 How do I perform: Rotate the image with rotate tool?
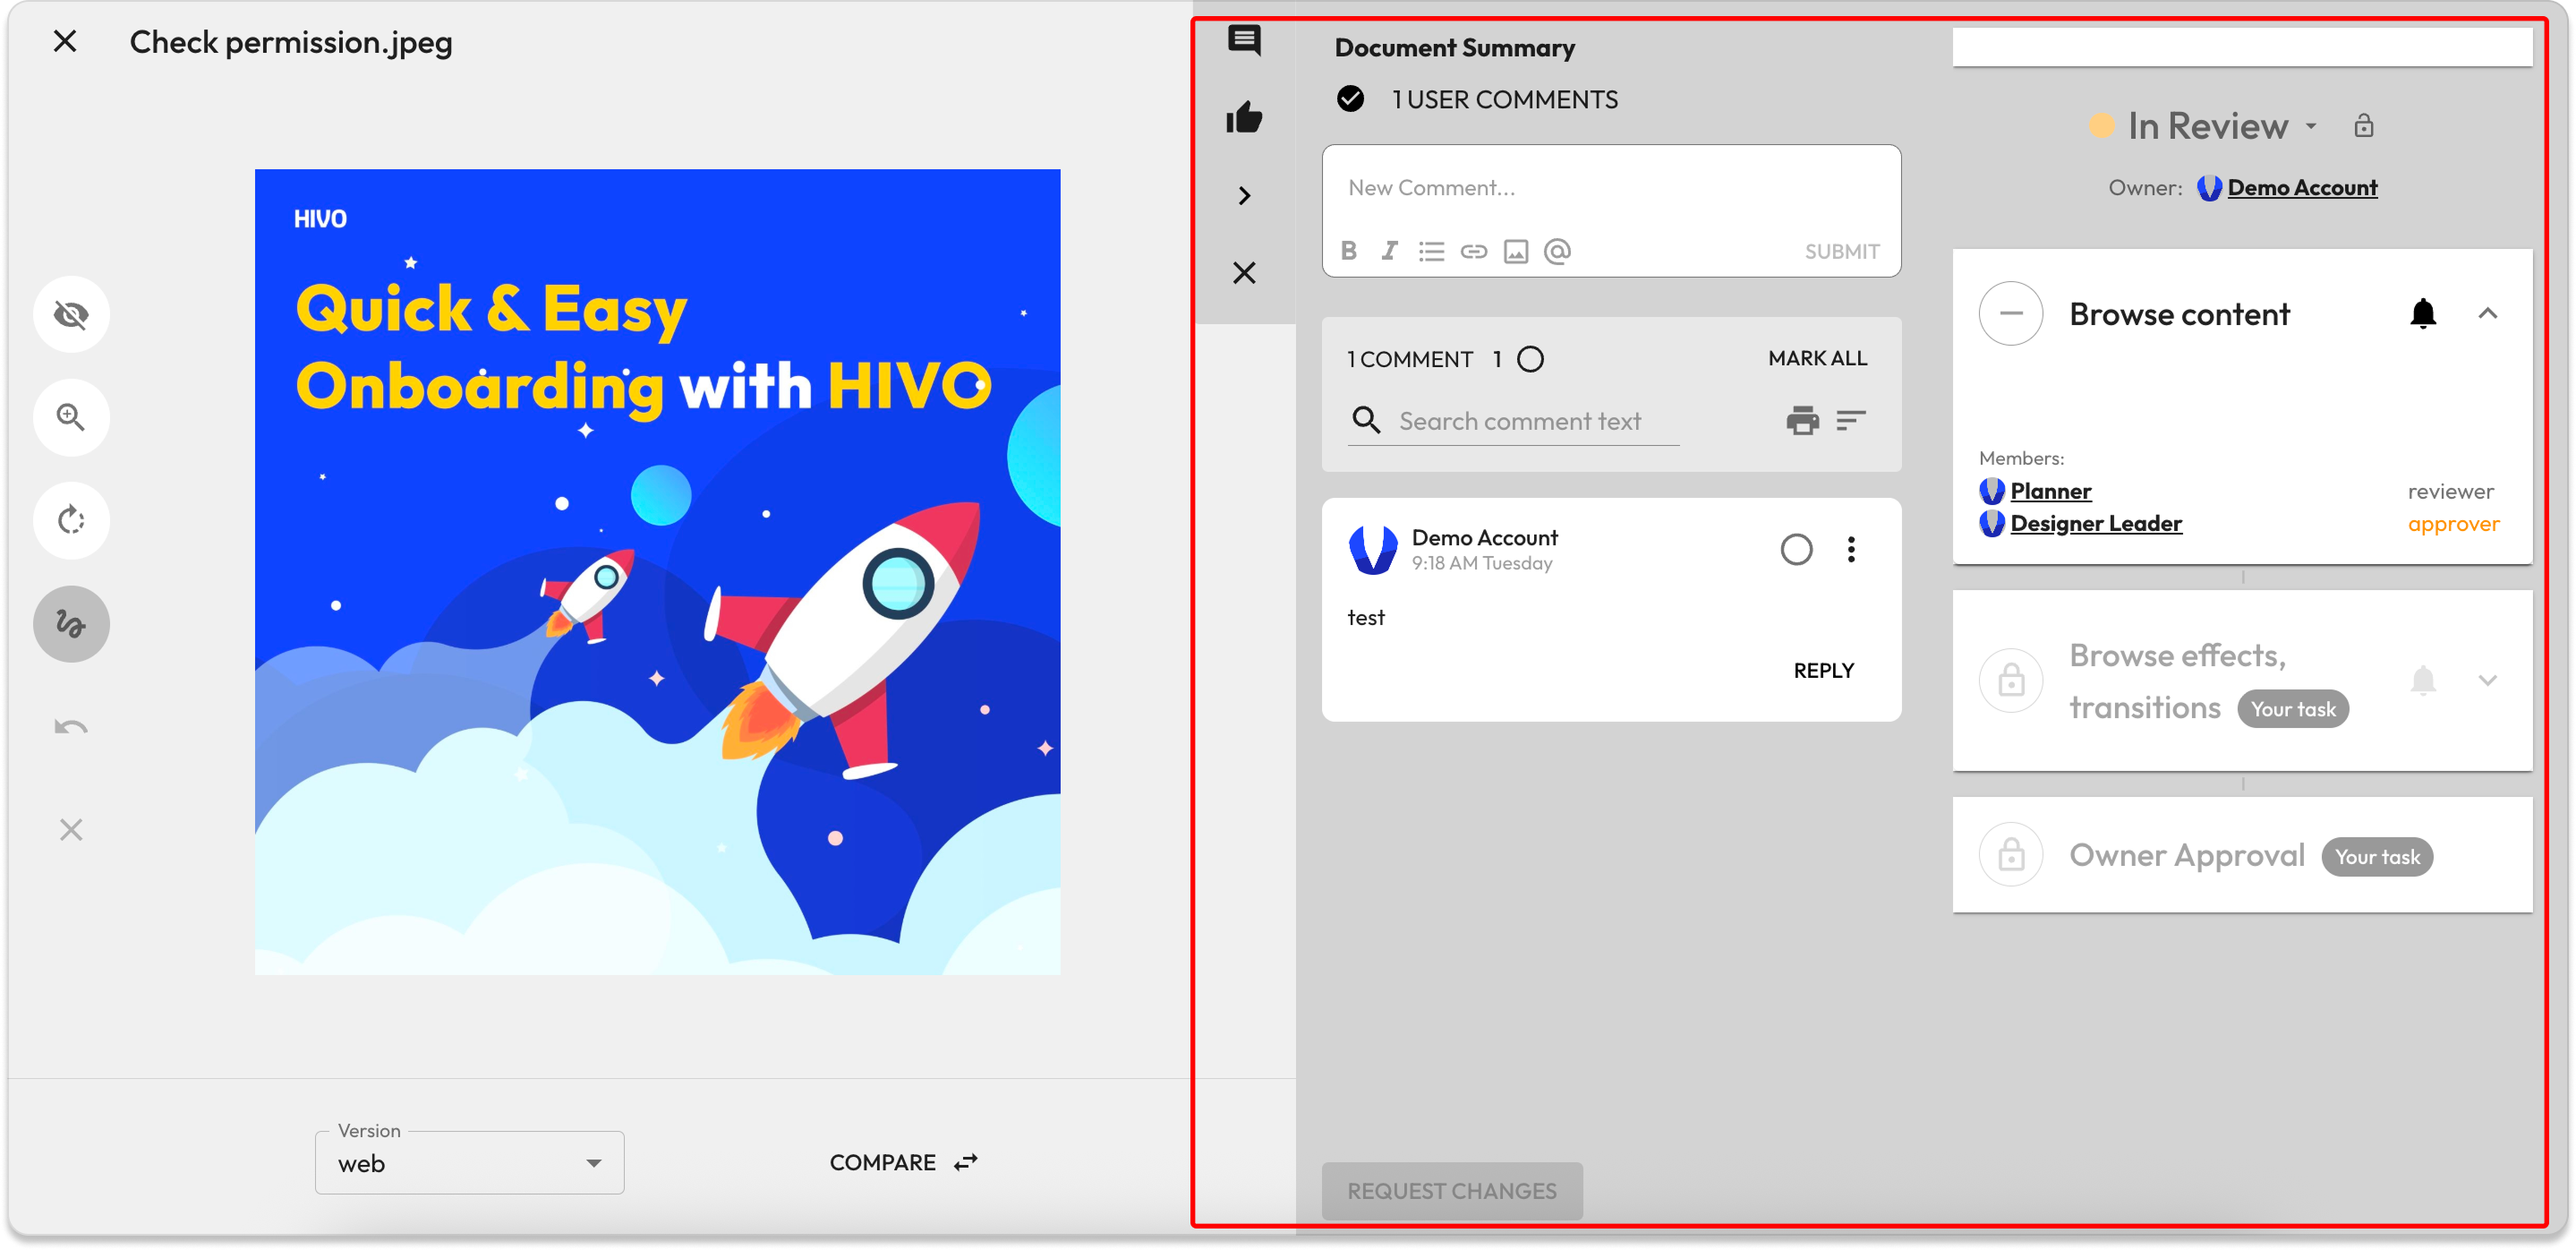(x=71, y=520)
